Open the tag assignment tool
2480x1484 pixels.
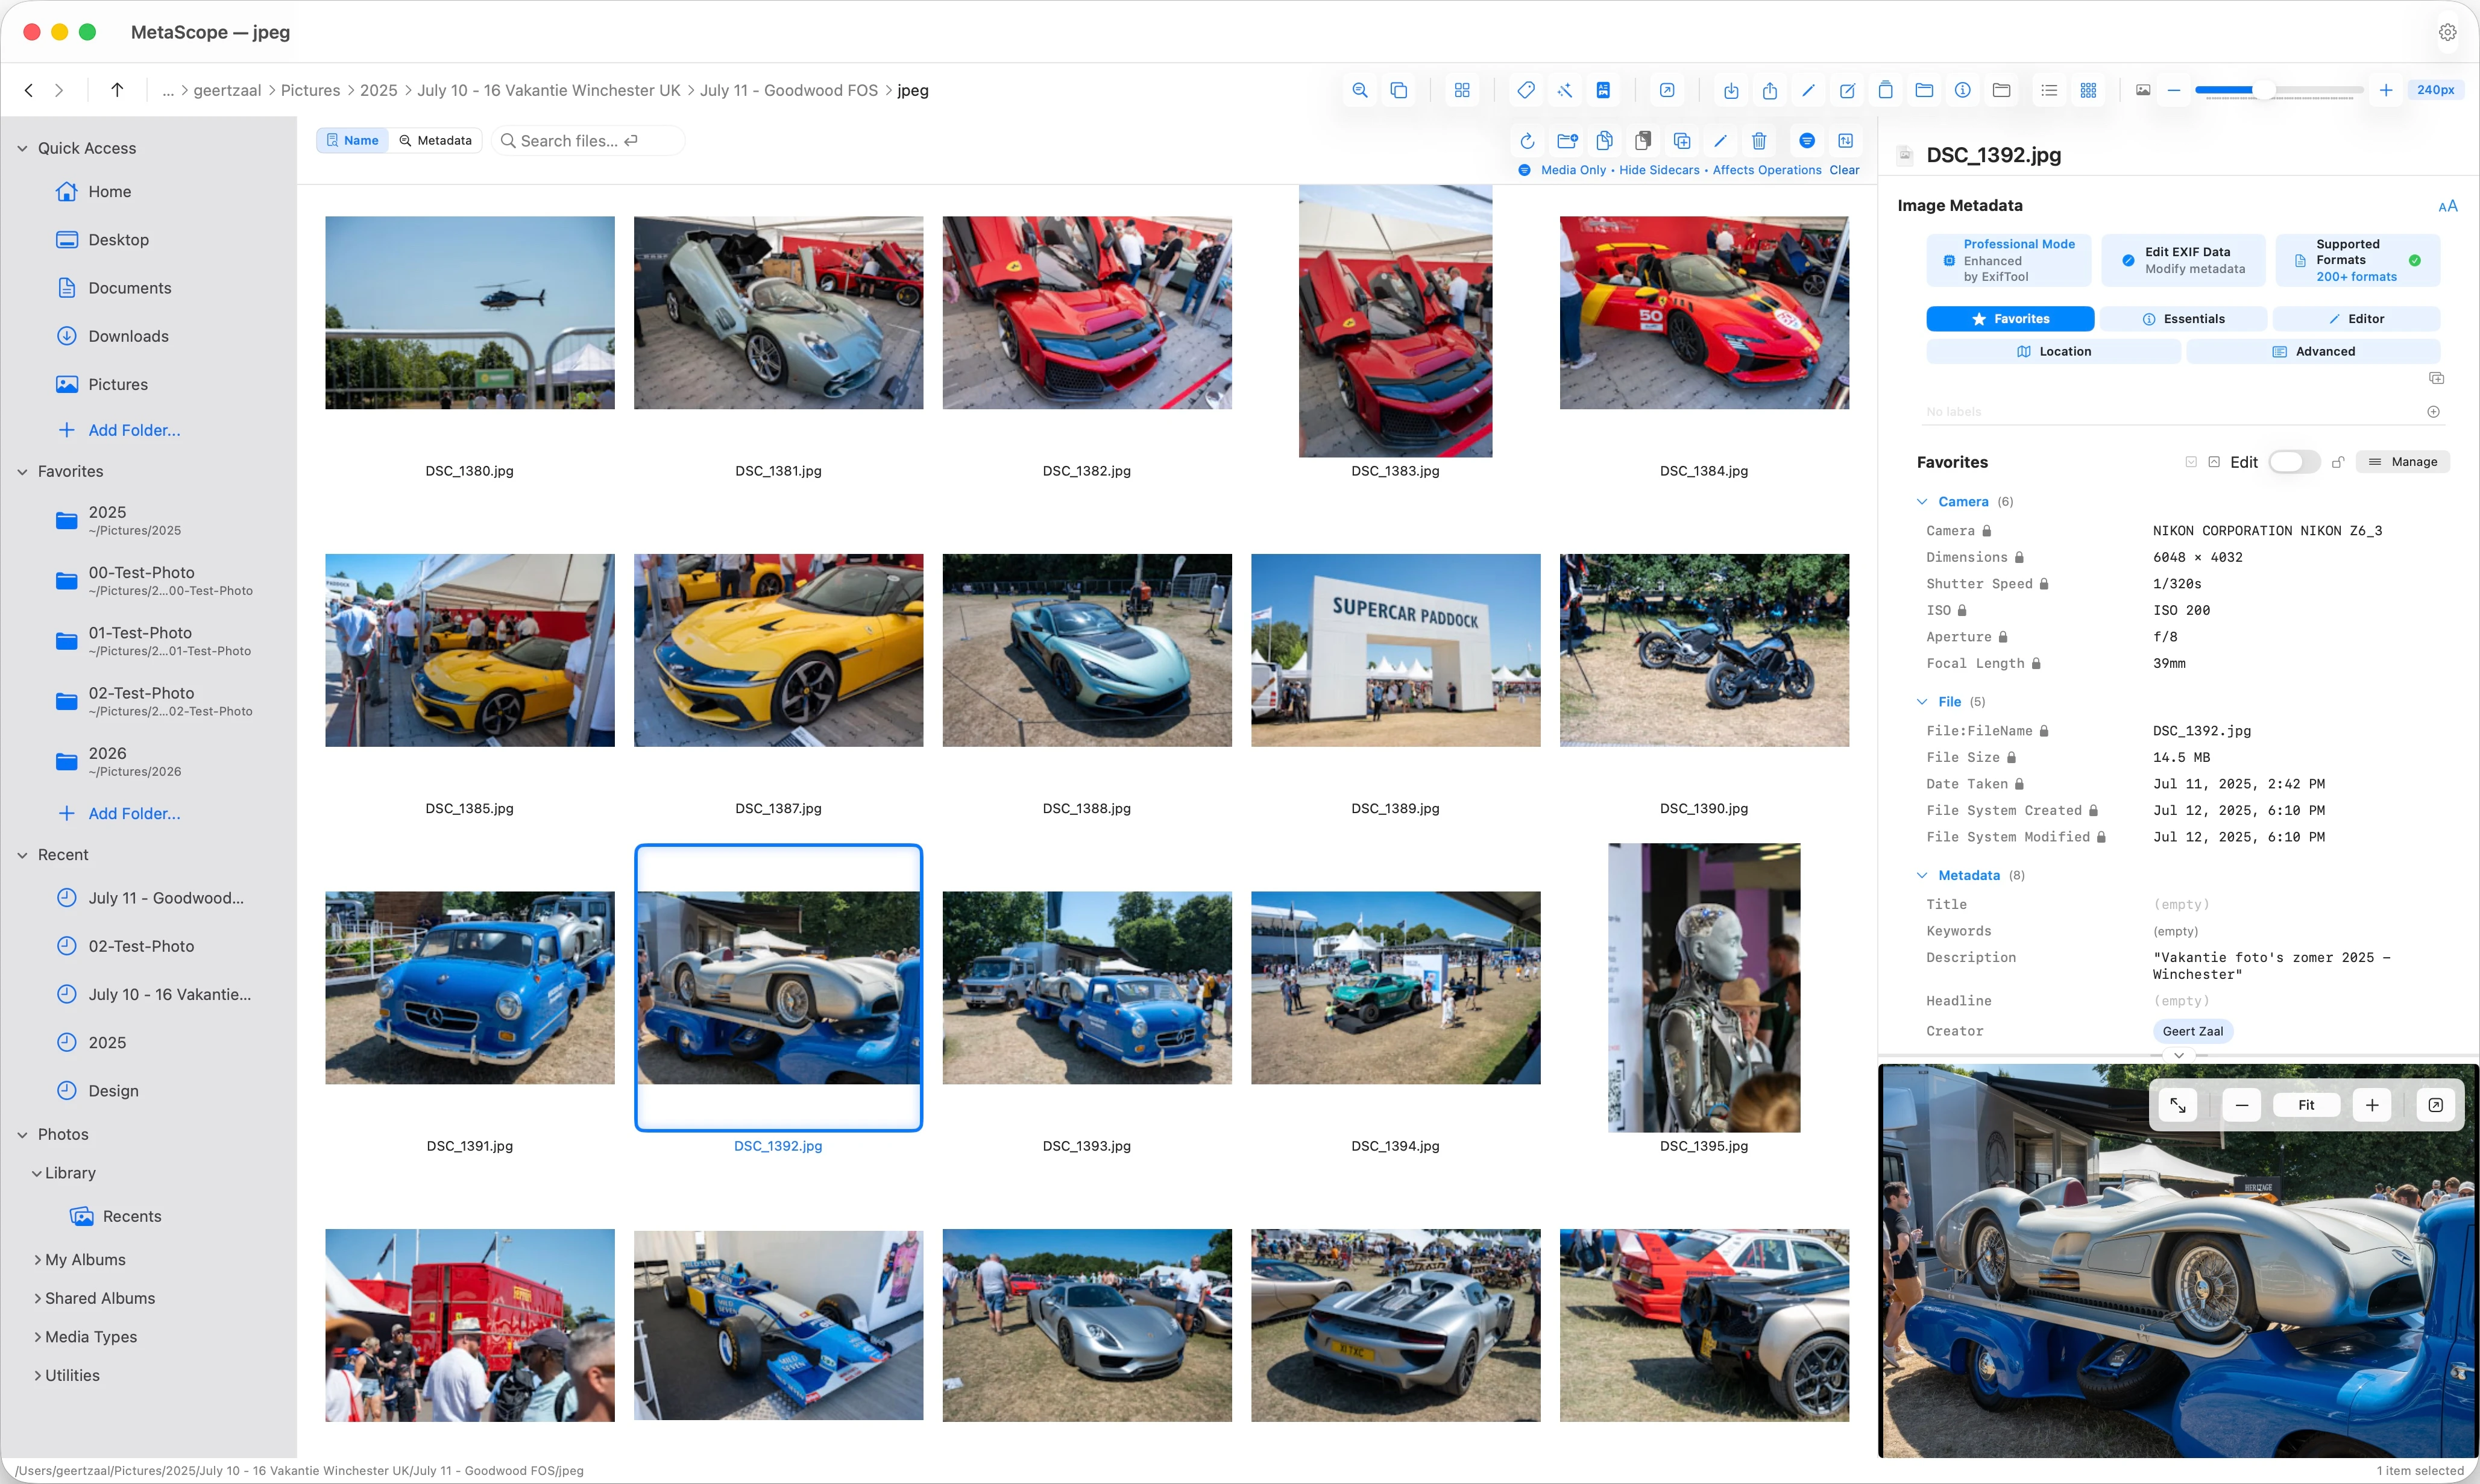tap(1525, 90)
